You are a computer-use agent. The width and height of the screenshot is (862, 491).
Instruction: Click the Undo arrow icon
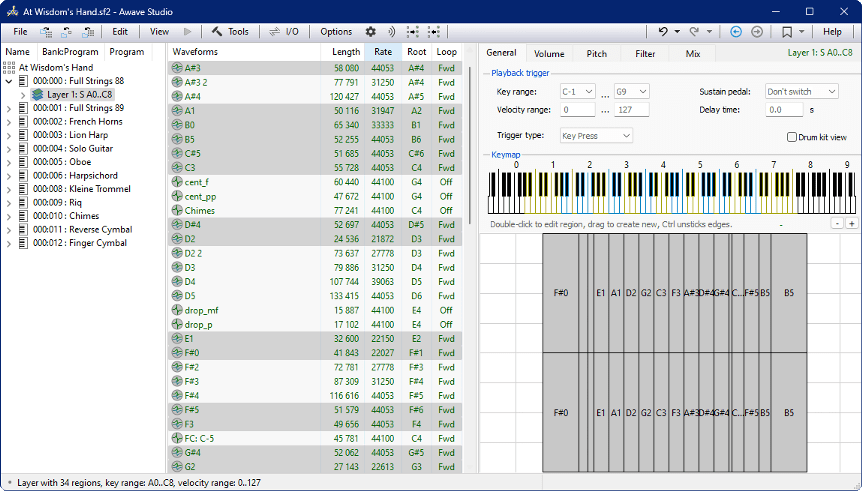point(663,32)
